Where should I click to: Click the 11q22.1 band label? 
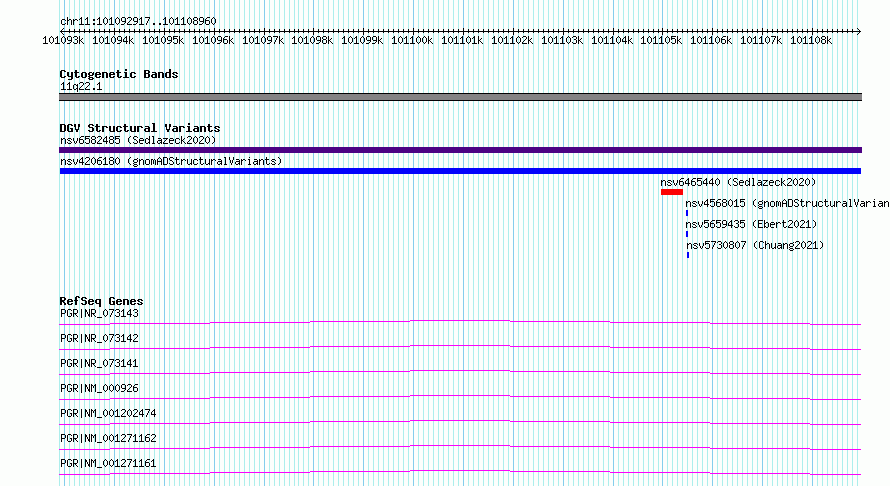(81, 86)
